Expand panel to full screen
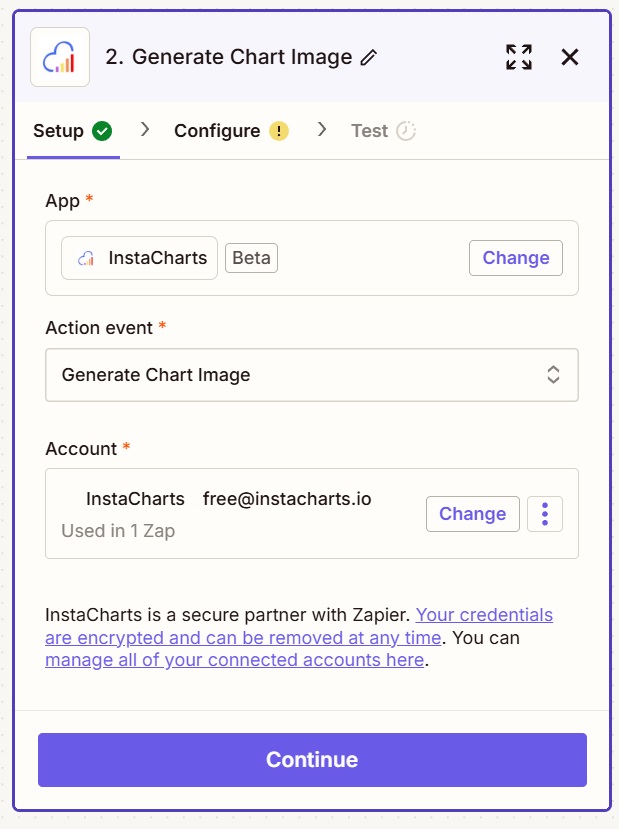Image resolution: width=619 pixels, height=829 pixels. tap(519, 57)
